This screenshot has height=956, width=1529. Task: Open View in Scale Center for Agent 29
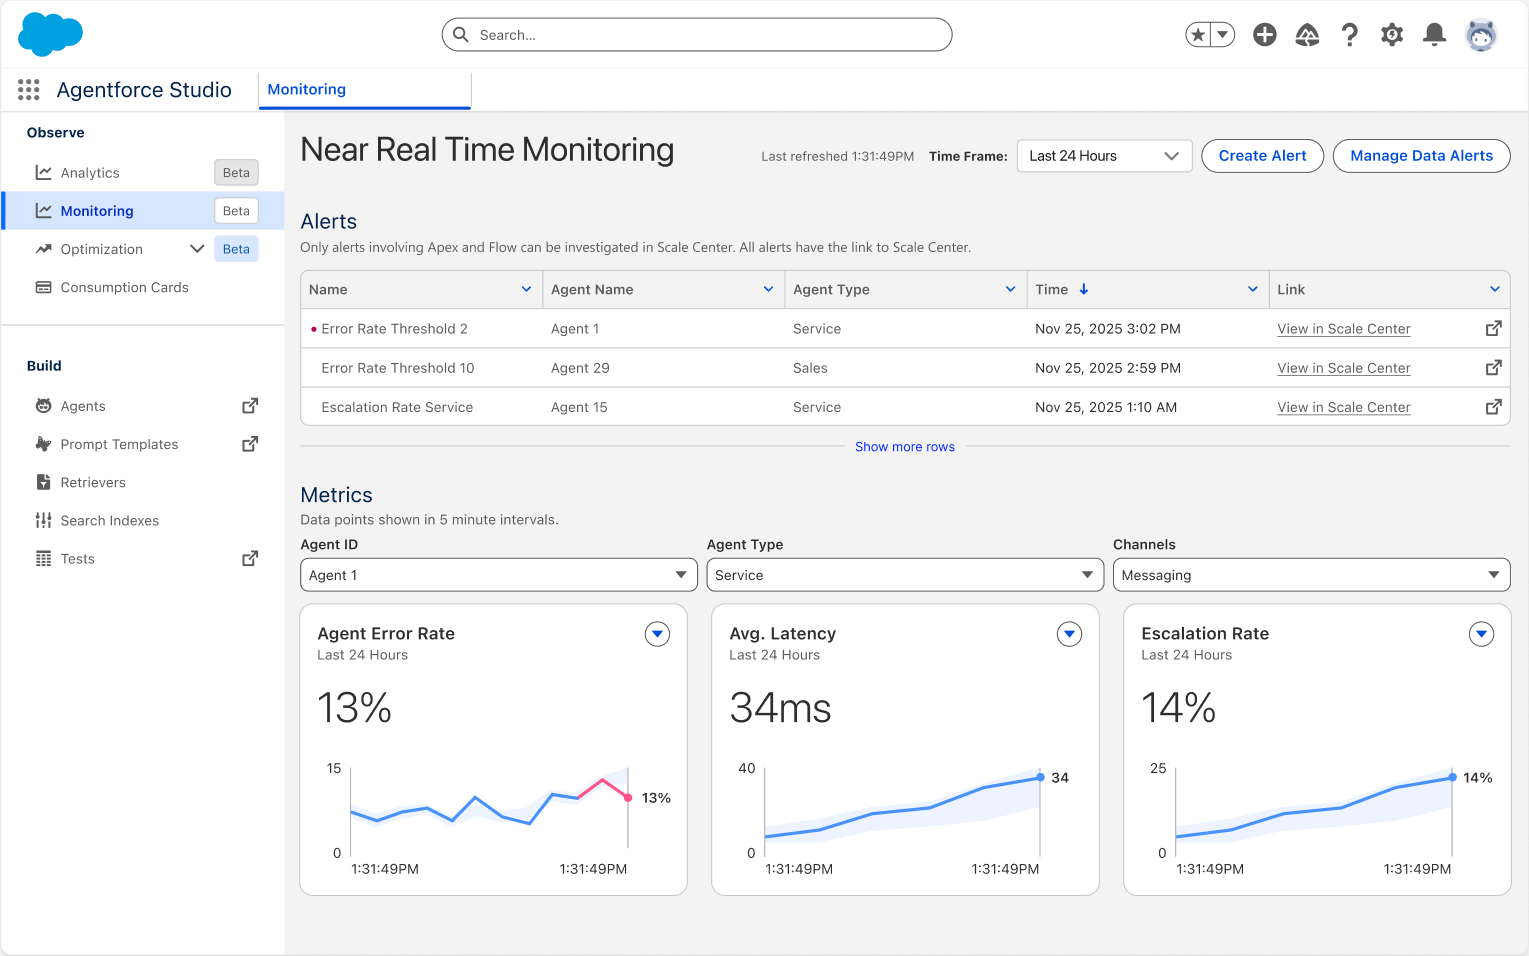[1343, 367]
